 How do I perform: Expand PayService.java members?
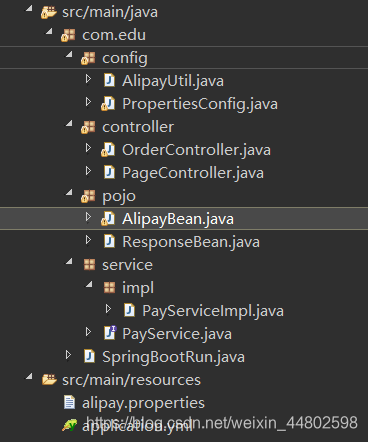click(88, 332)
